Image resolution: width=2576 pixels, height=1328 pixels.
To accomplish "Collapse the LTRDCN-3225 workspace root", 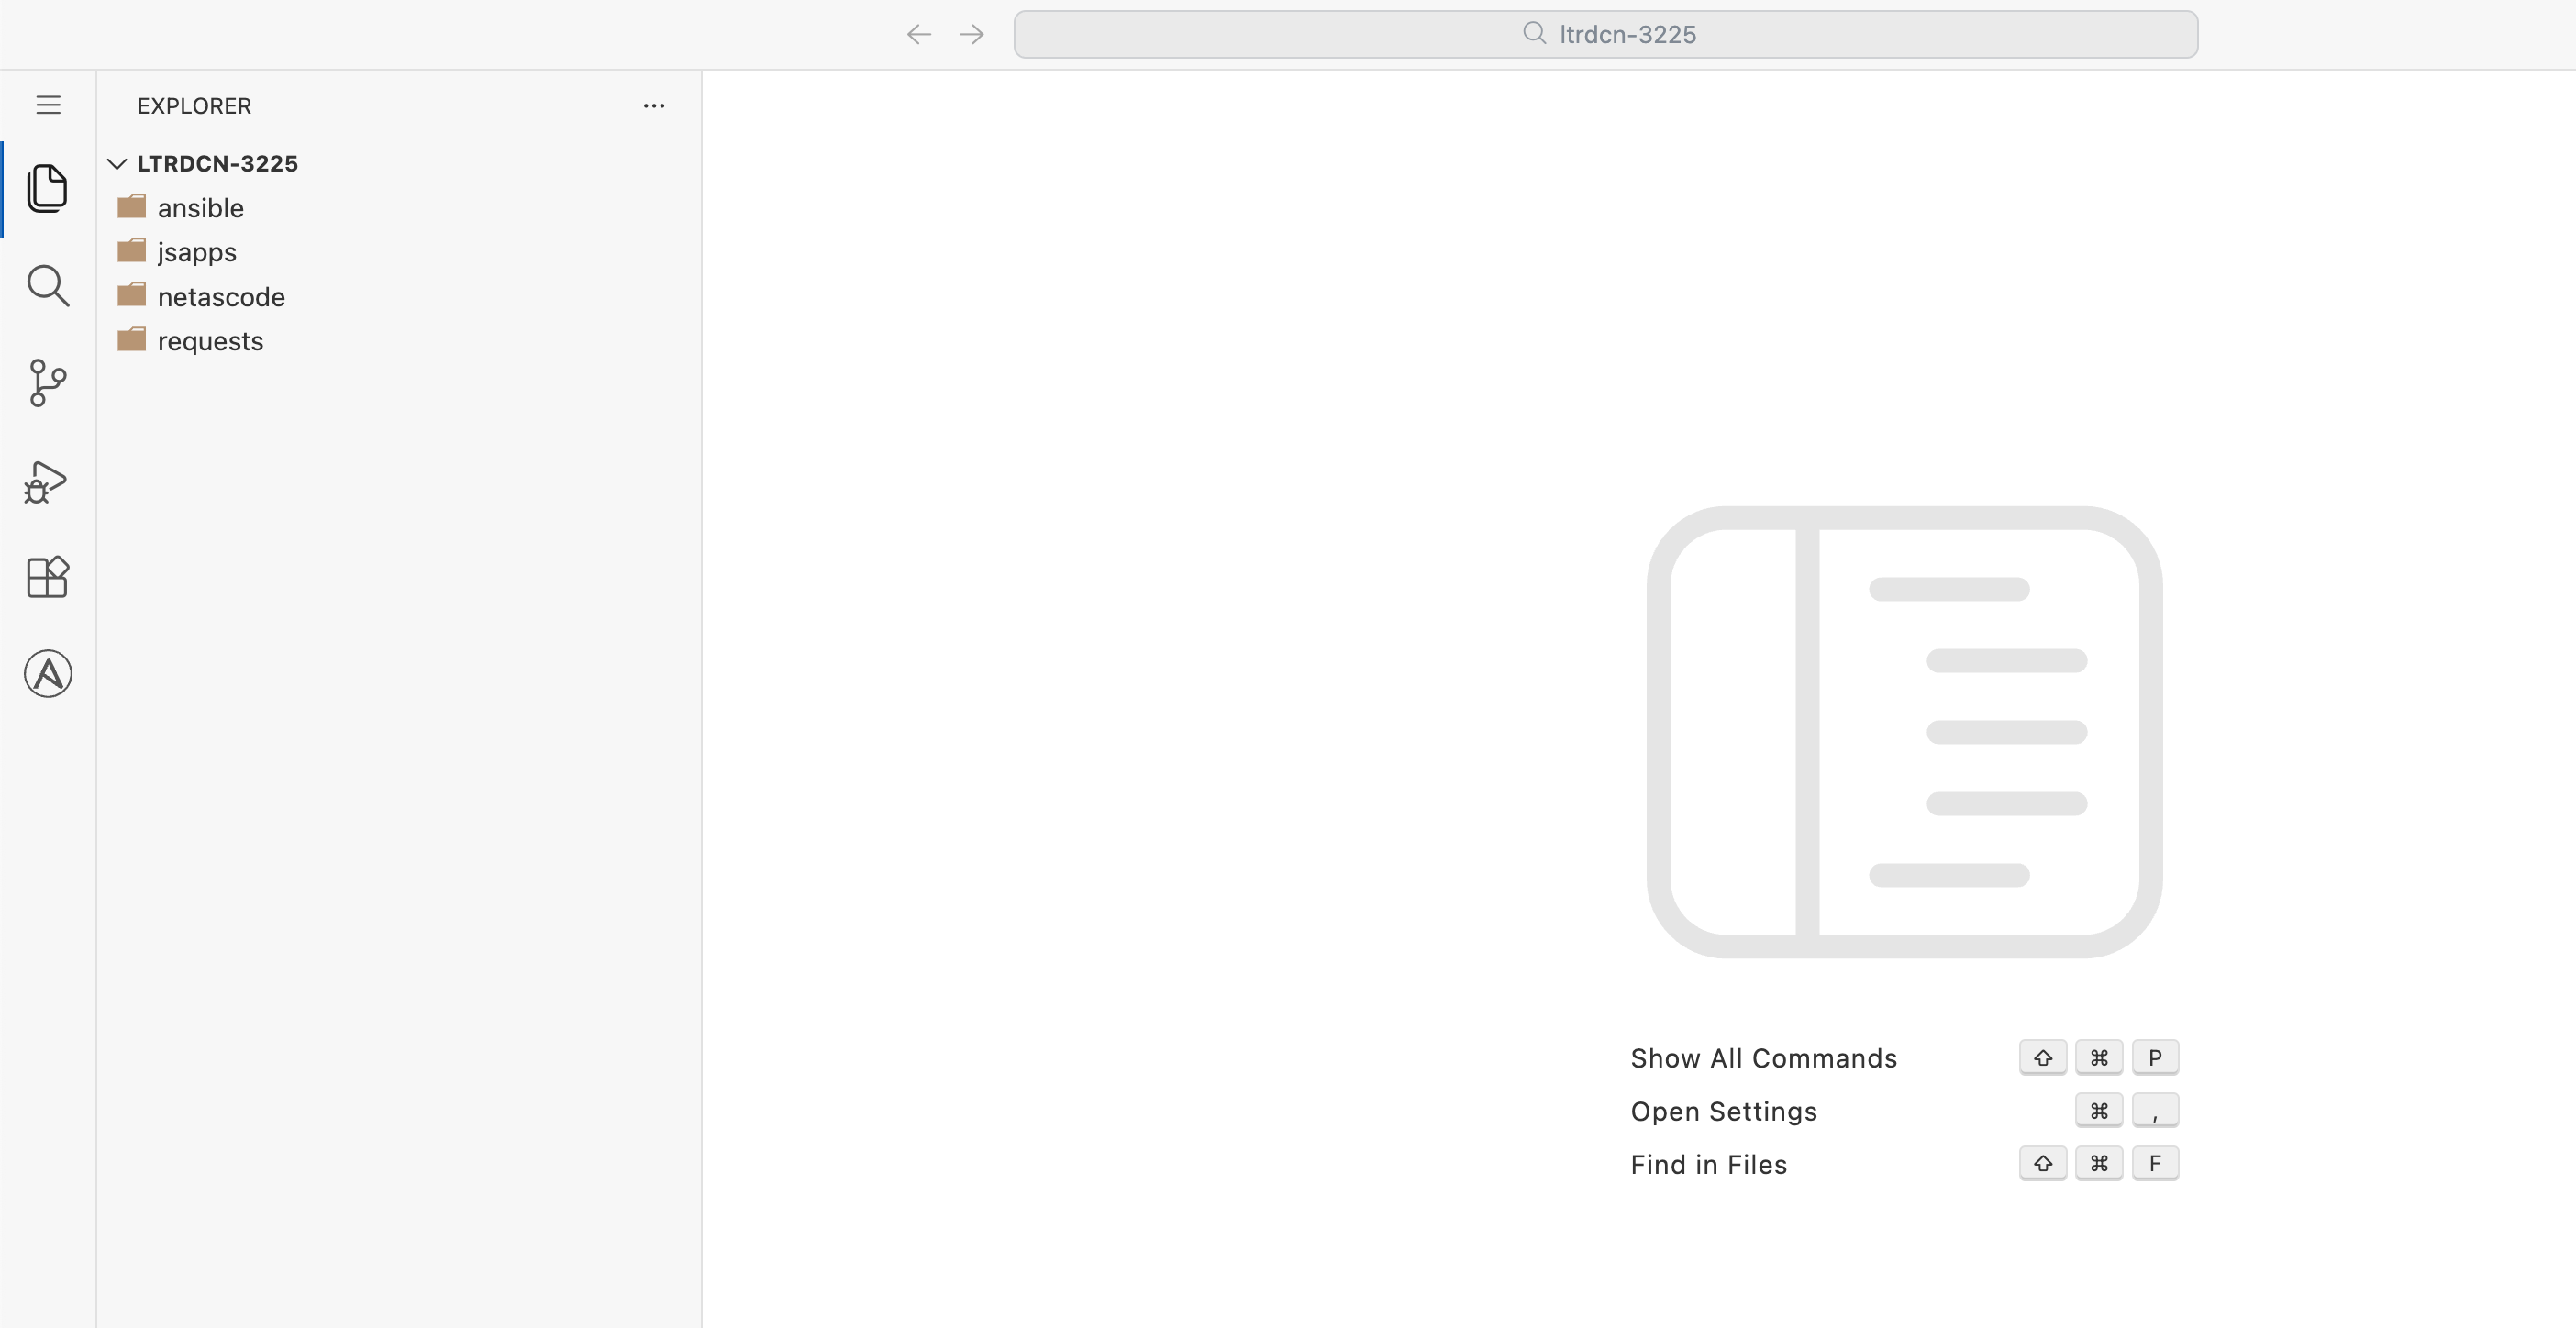I will (217, 164).
